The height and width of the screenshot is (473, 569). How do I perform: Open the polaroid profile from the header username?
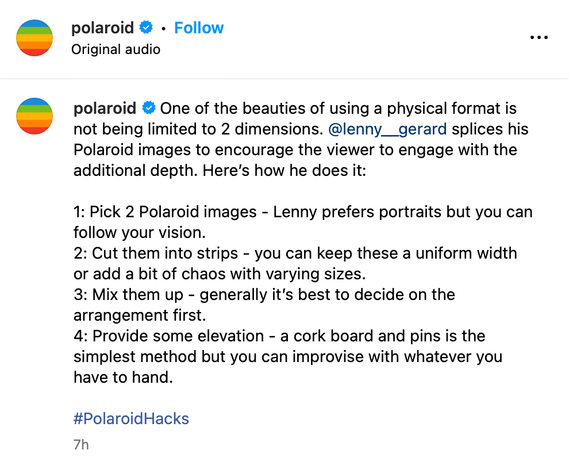coord(103,28)
